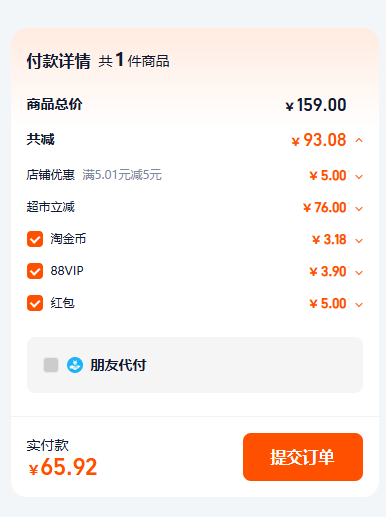
Task: Click the ¥93.08 total discount amount
Action: click(x=319, y=140)
